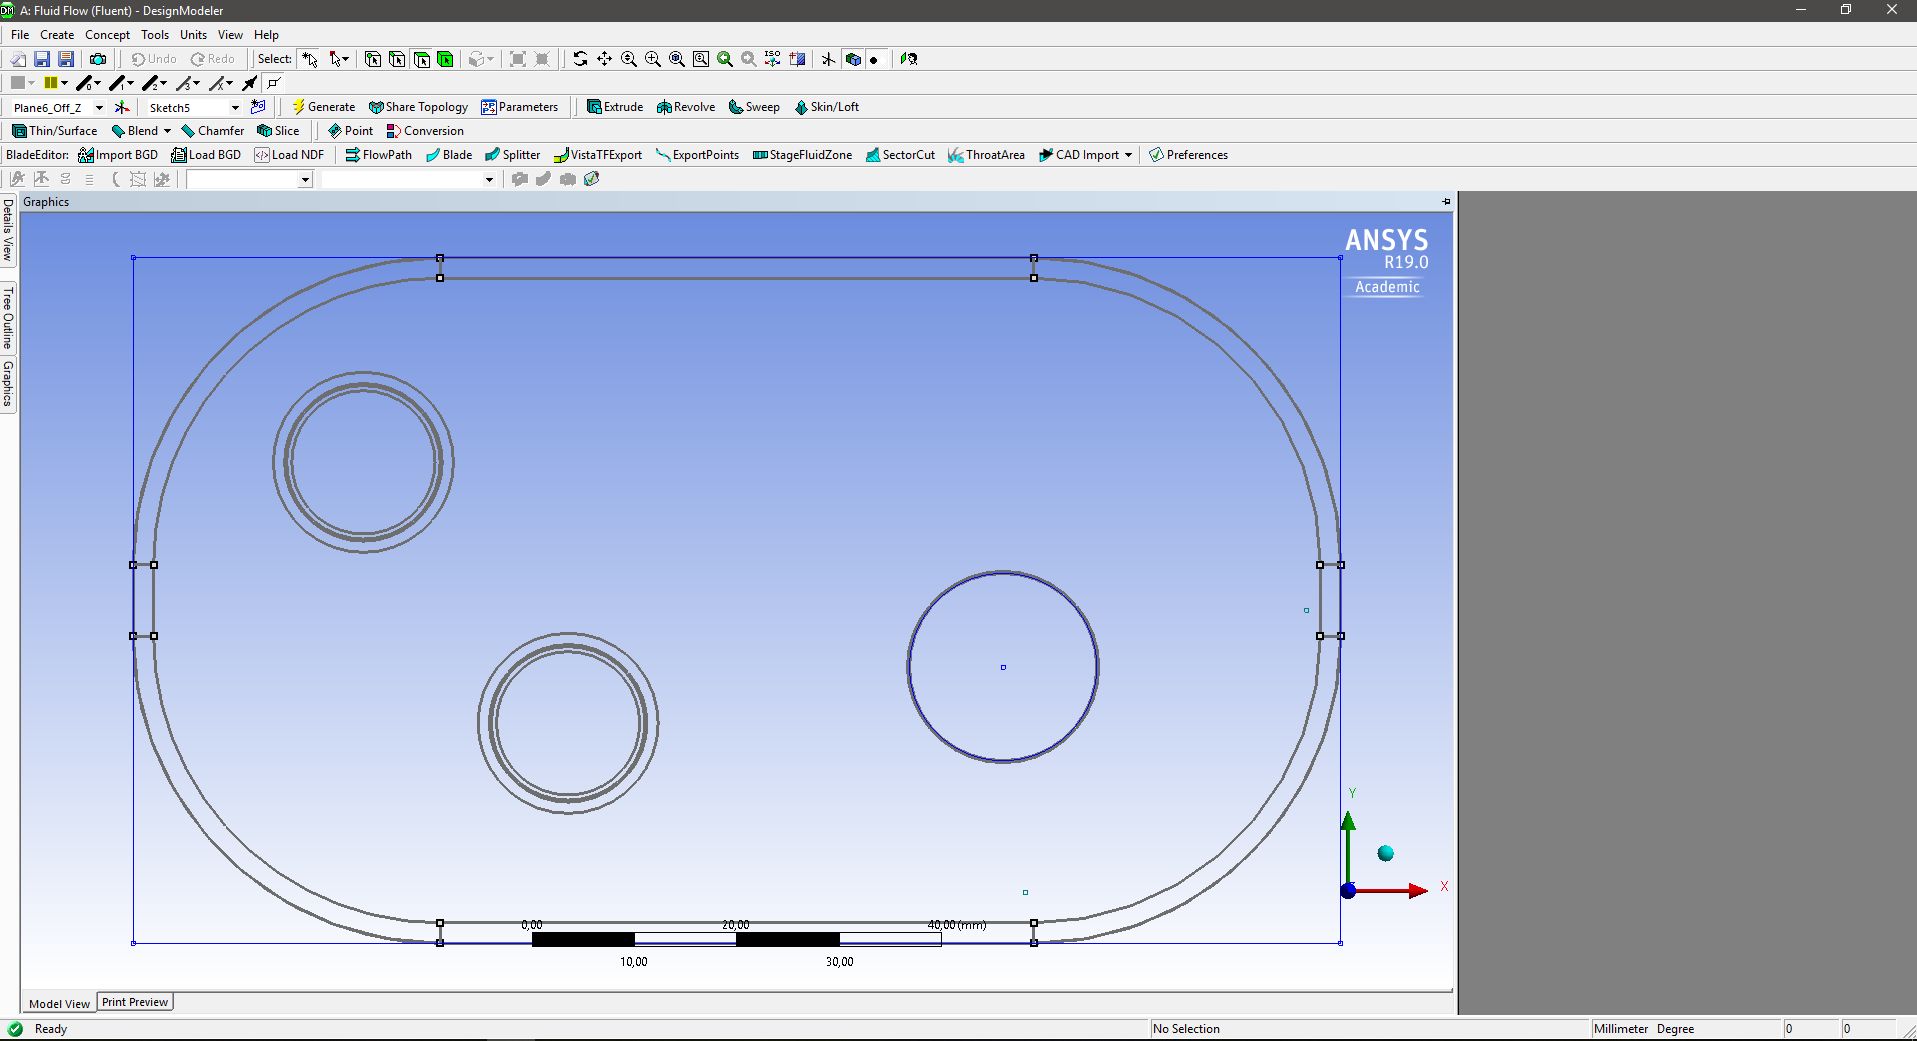
Task: Click the Save Project icon
Action: (42, 59)
